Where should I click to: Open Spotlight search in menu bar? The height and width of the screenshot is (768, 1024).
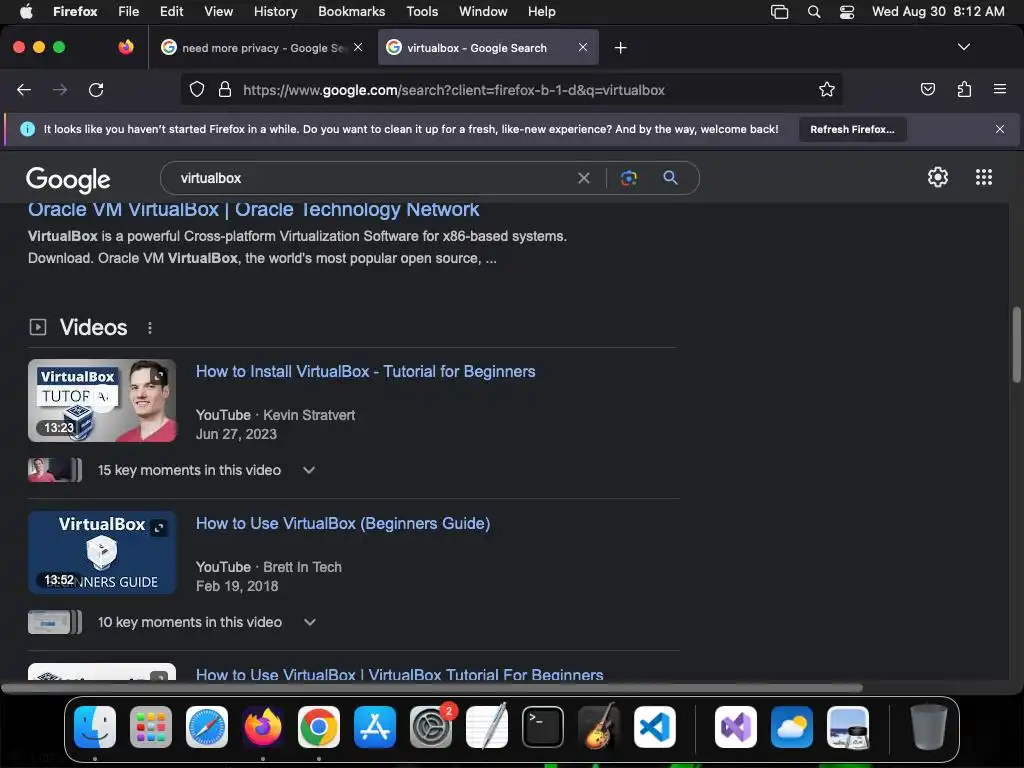[814, 12]
